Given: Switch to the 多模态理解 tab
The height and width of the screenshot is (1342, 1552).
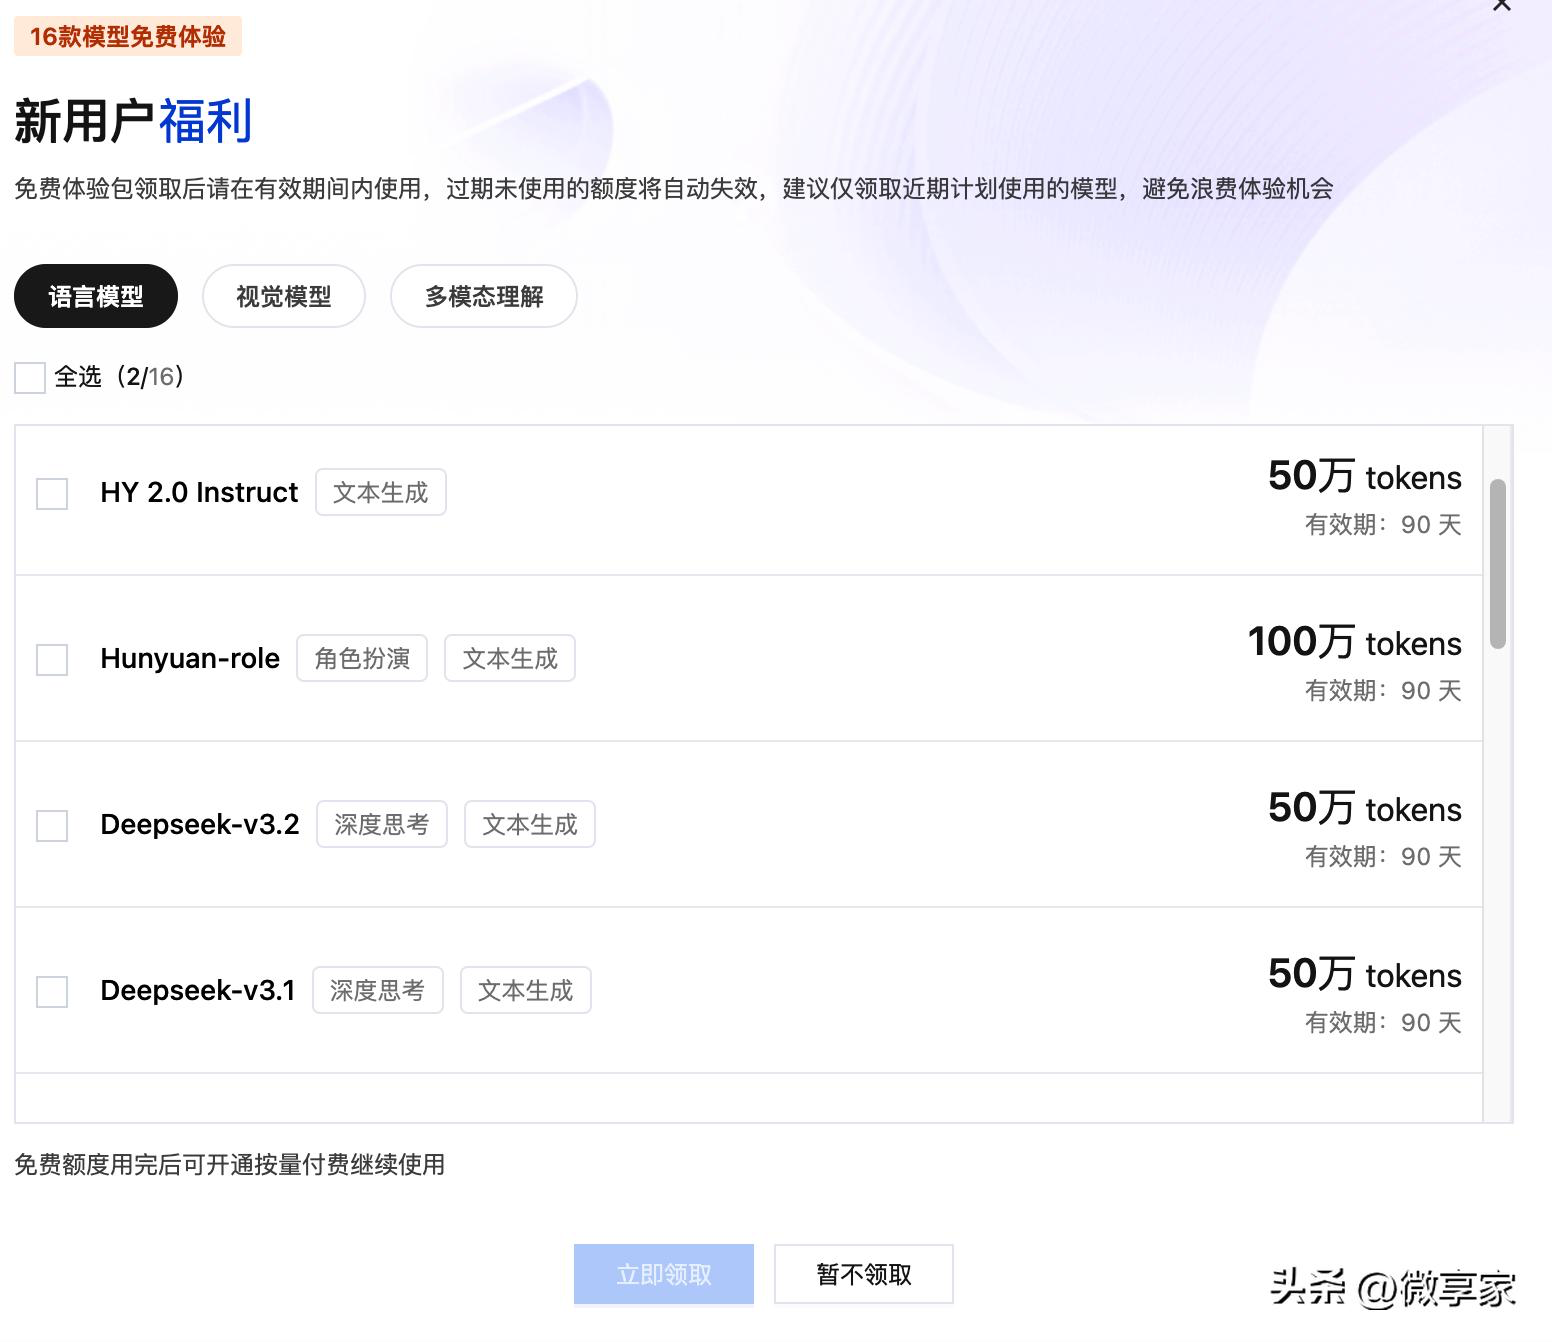Looking at the screenshot, I should (484, 296).
